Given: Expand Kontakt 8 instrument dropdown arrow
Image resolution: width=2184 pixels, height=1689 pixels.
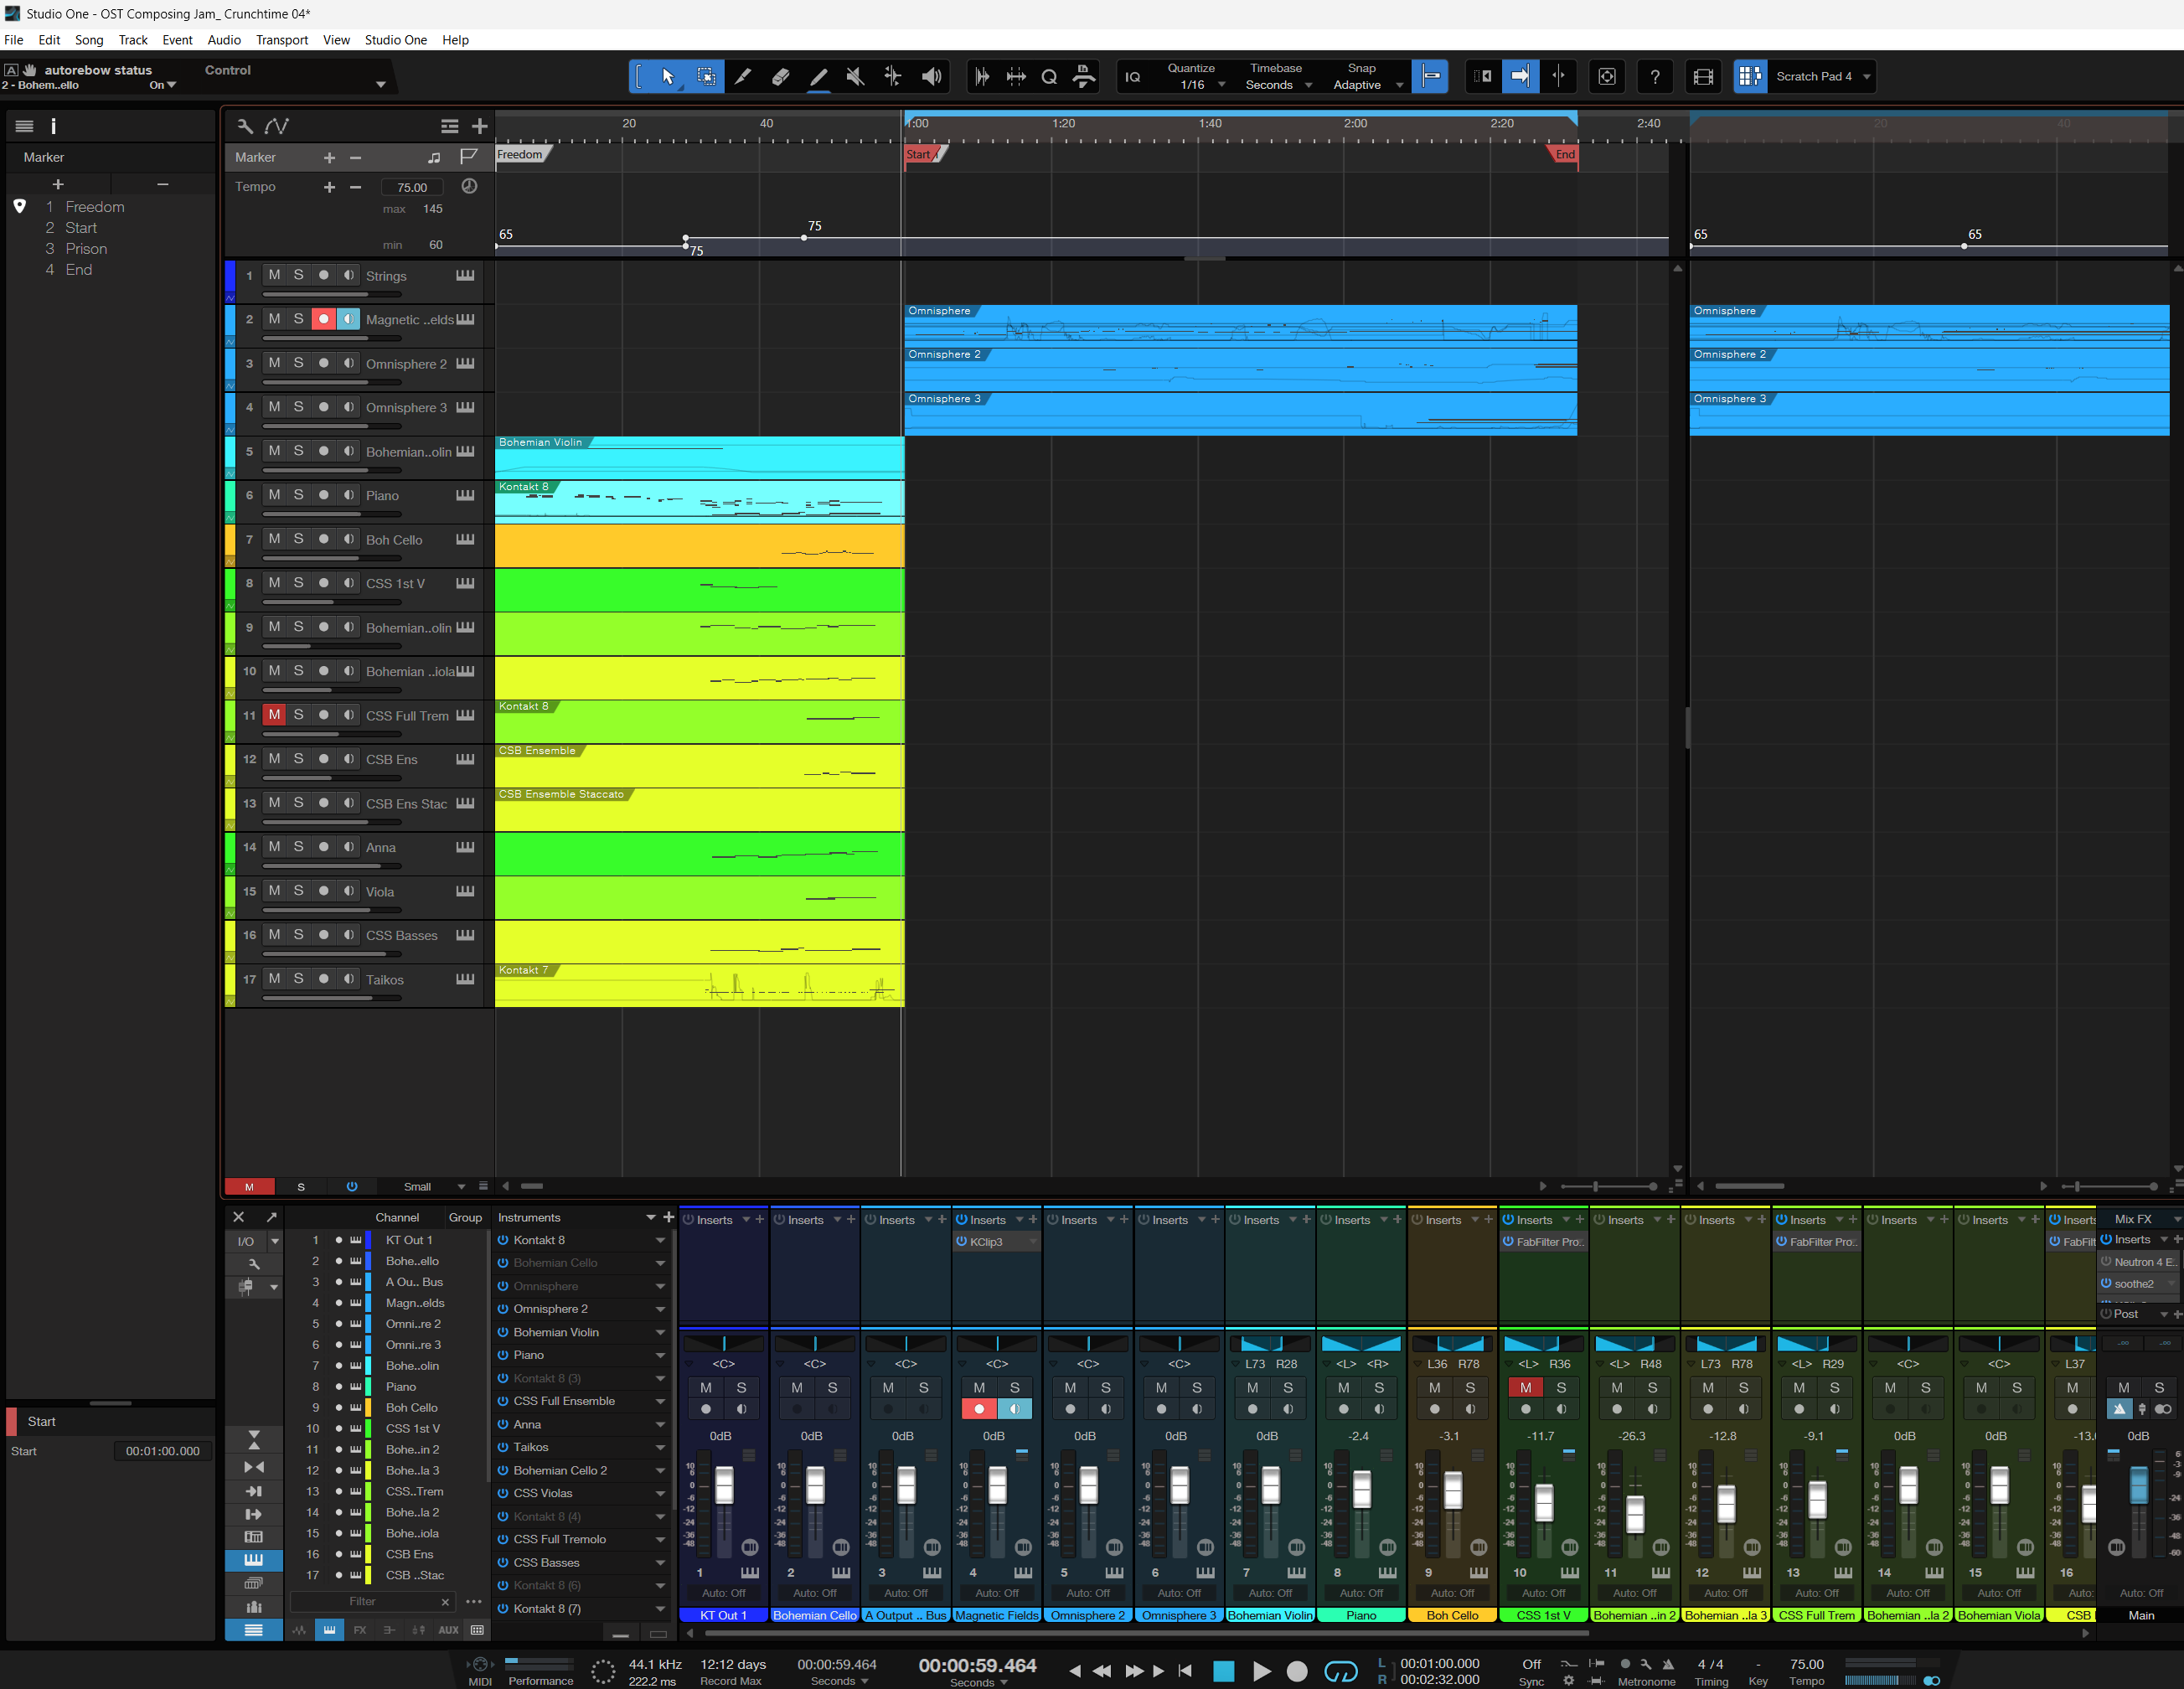Looking at the screenshot, I should click(x=660, y=1240).
